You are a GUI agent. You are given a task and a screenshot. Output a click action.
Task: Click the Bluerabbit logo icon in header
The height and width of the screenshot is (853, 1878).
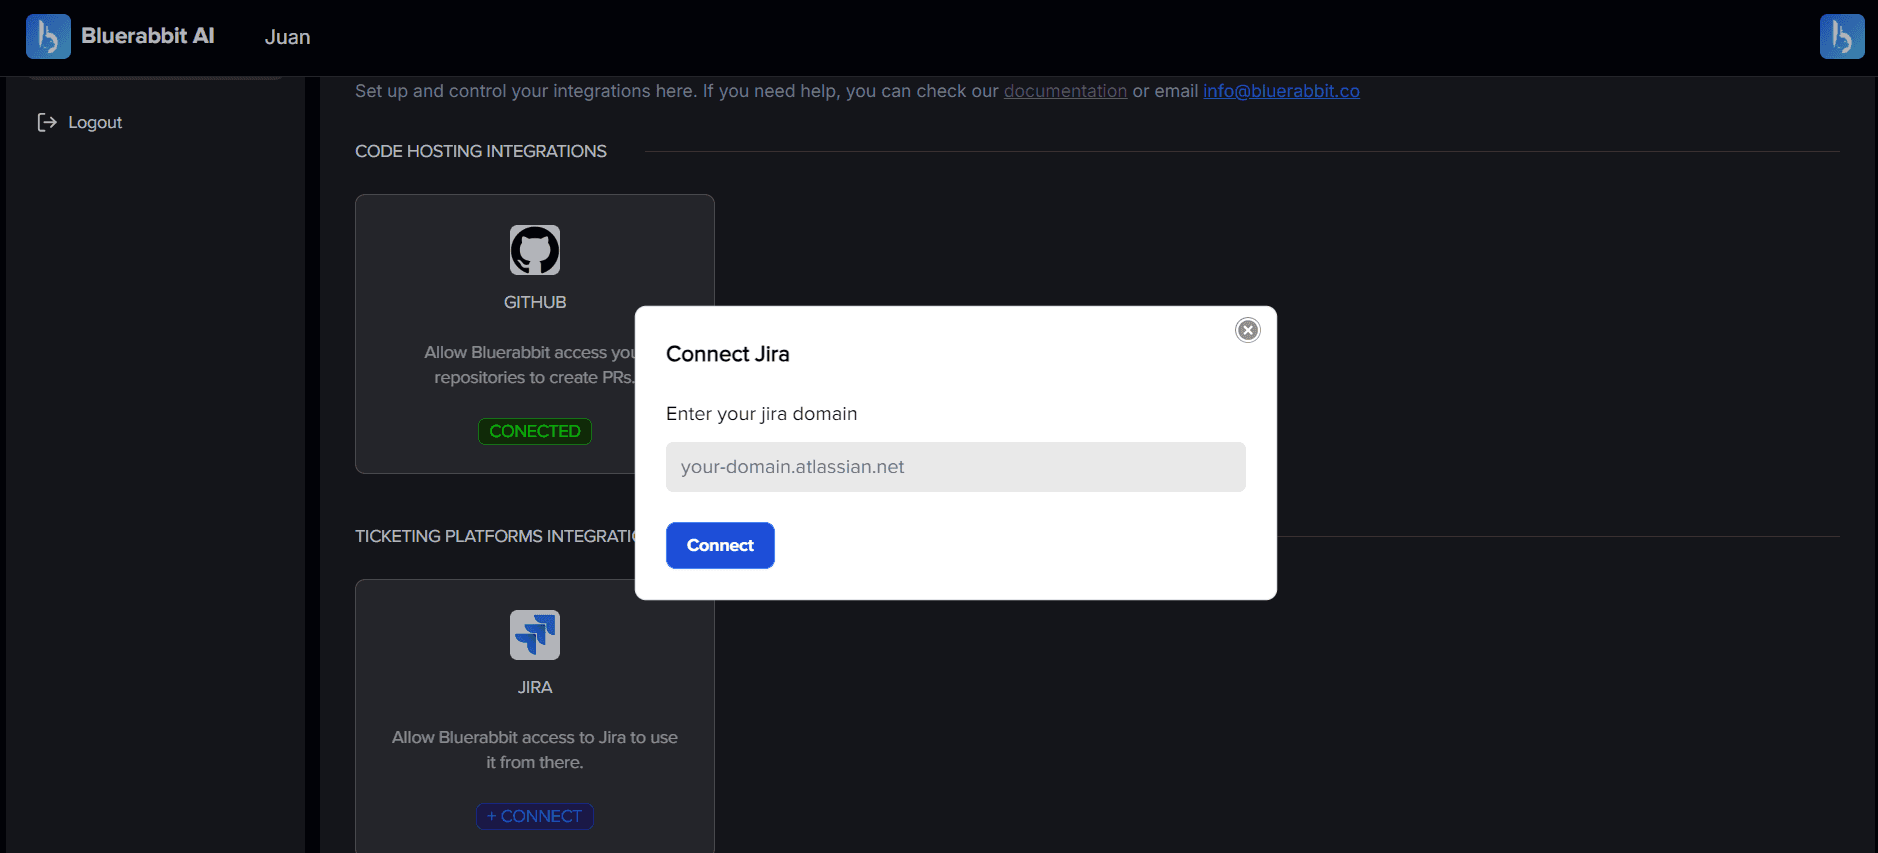point(48,37)
